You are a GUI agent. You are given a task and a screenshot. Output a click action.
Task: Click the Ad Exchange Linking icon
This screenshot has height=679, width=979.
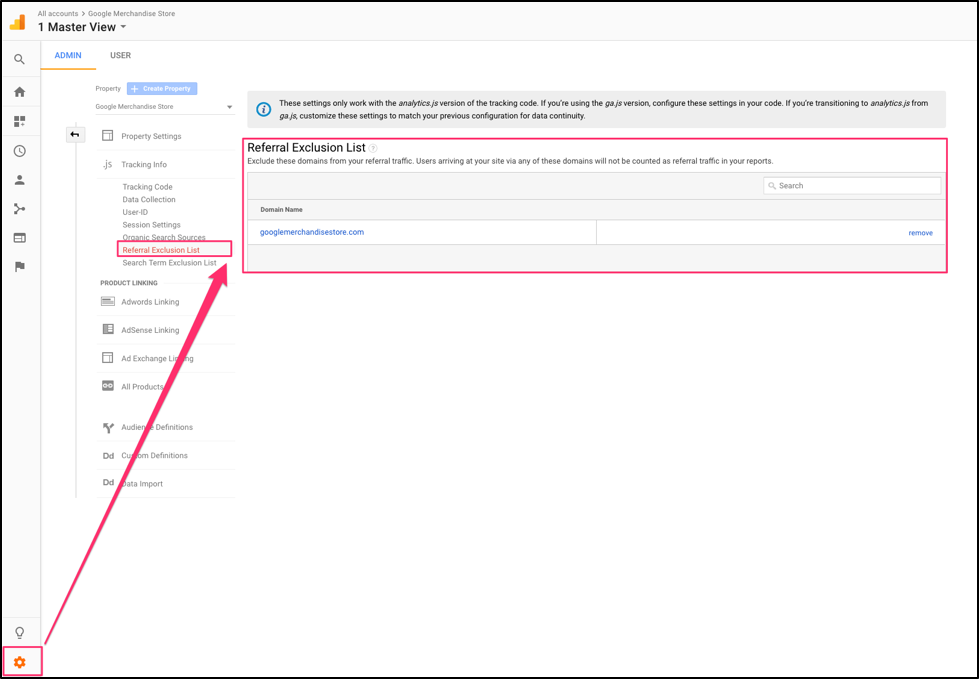107,358
